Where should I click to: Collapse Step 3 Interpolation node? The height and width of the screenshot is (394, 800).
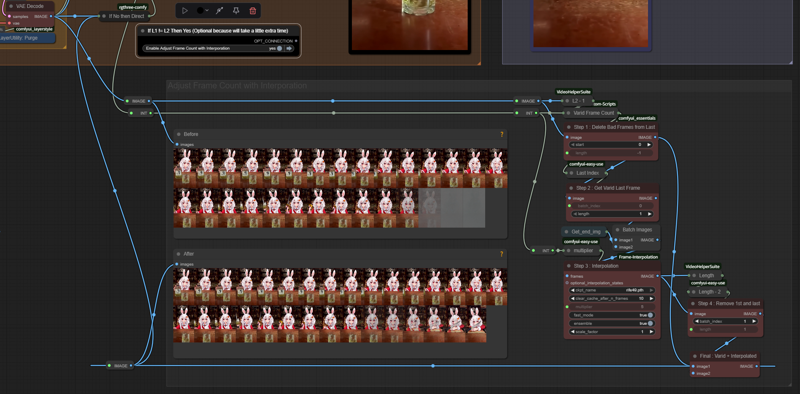(569, 266)
